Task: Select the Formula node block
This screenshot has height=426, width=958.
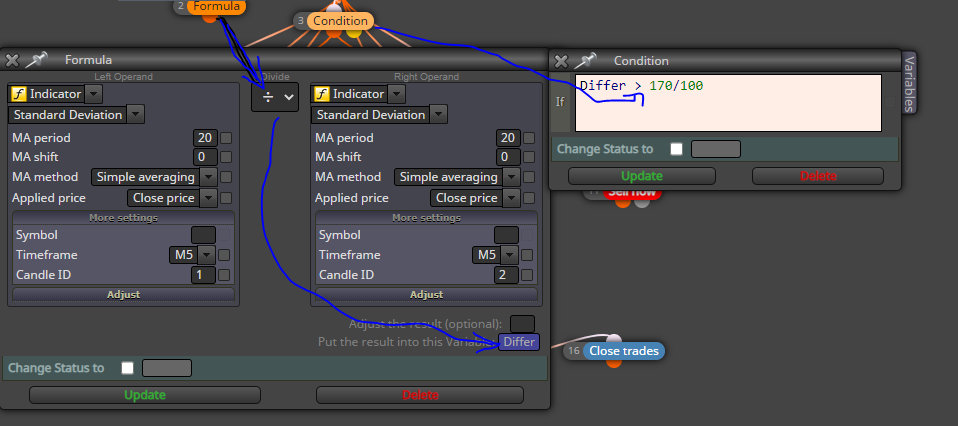Action: point(216,7)
